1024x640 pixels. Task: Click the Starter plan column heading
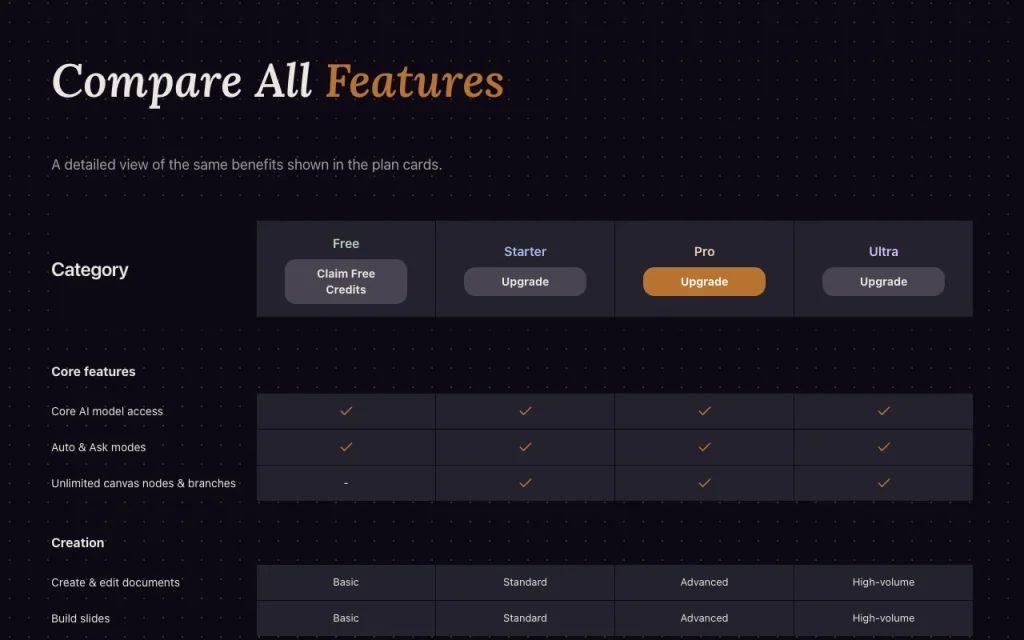(525, 251)
